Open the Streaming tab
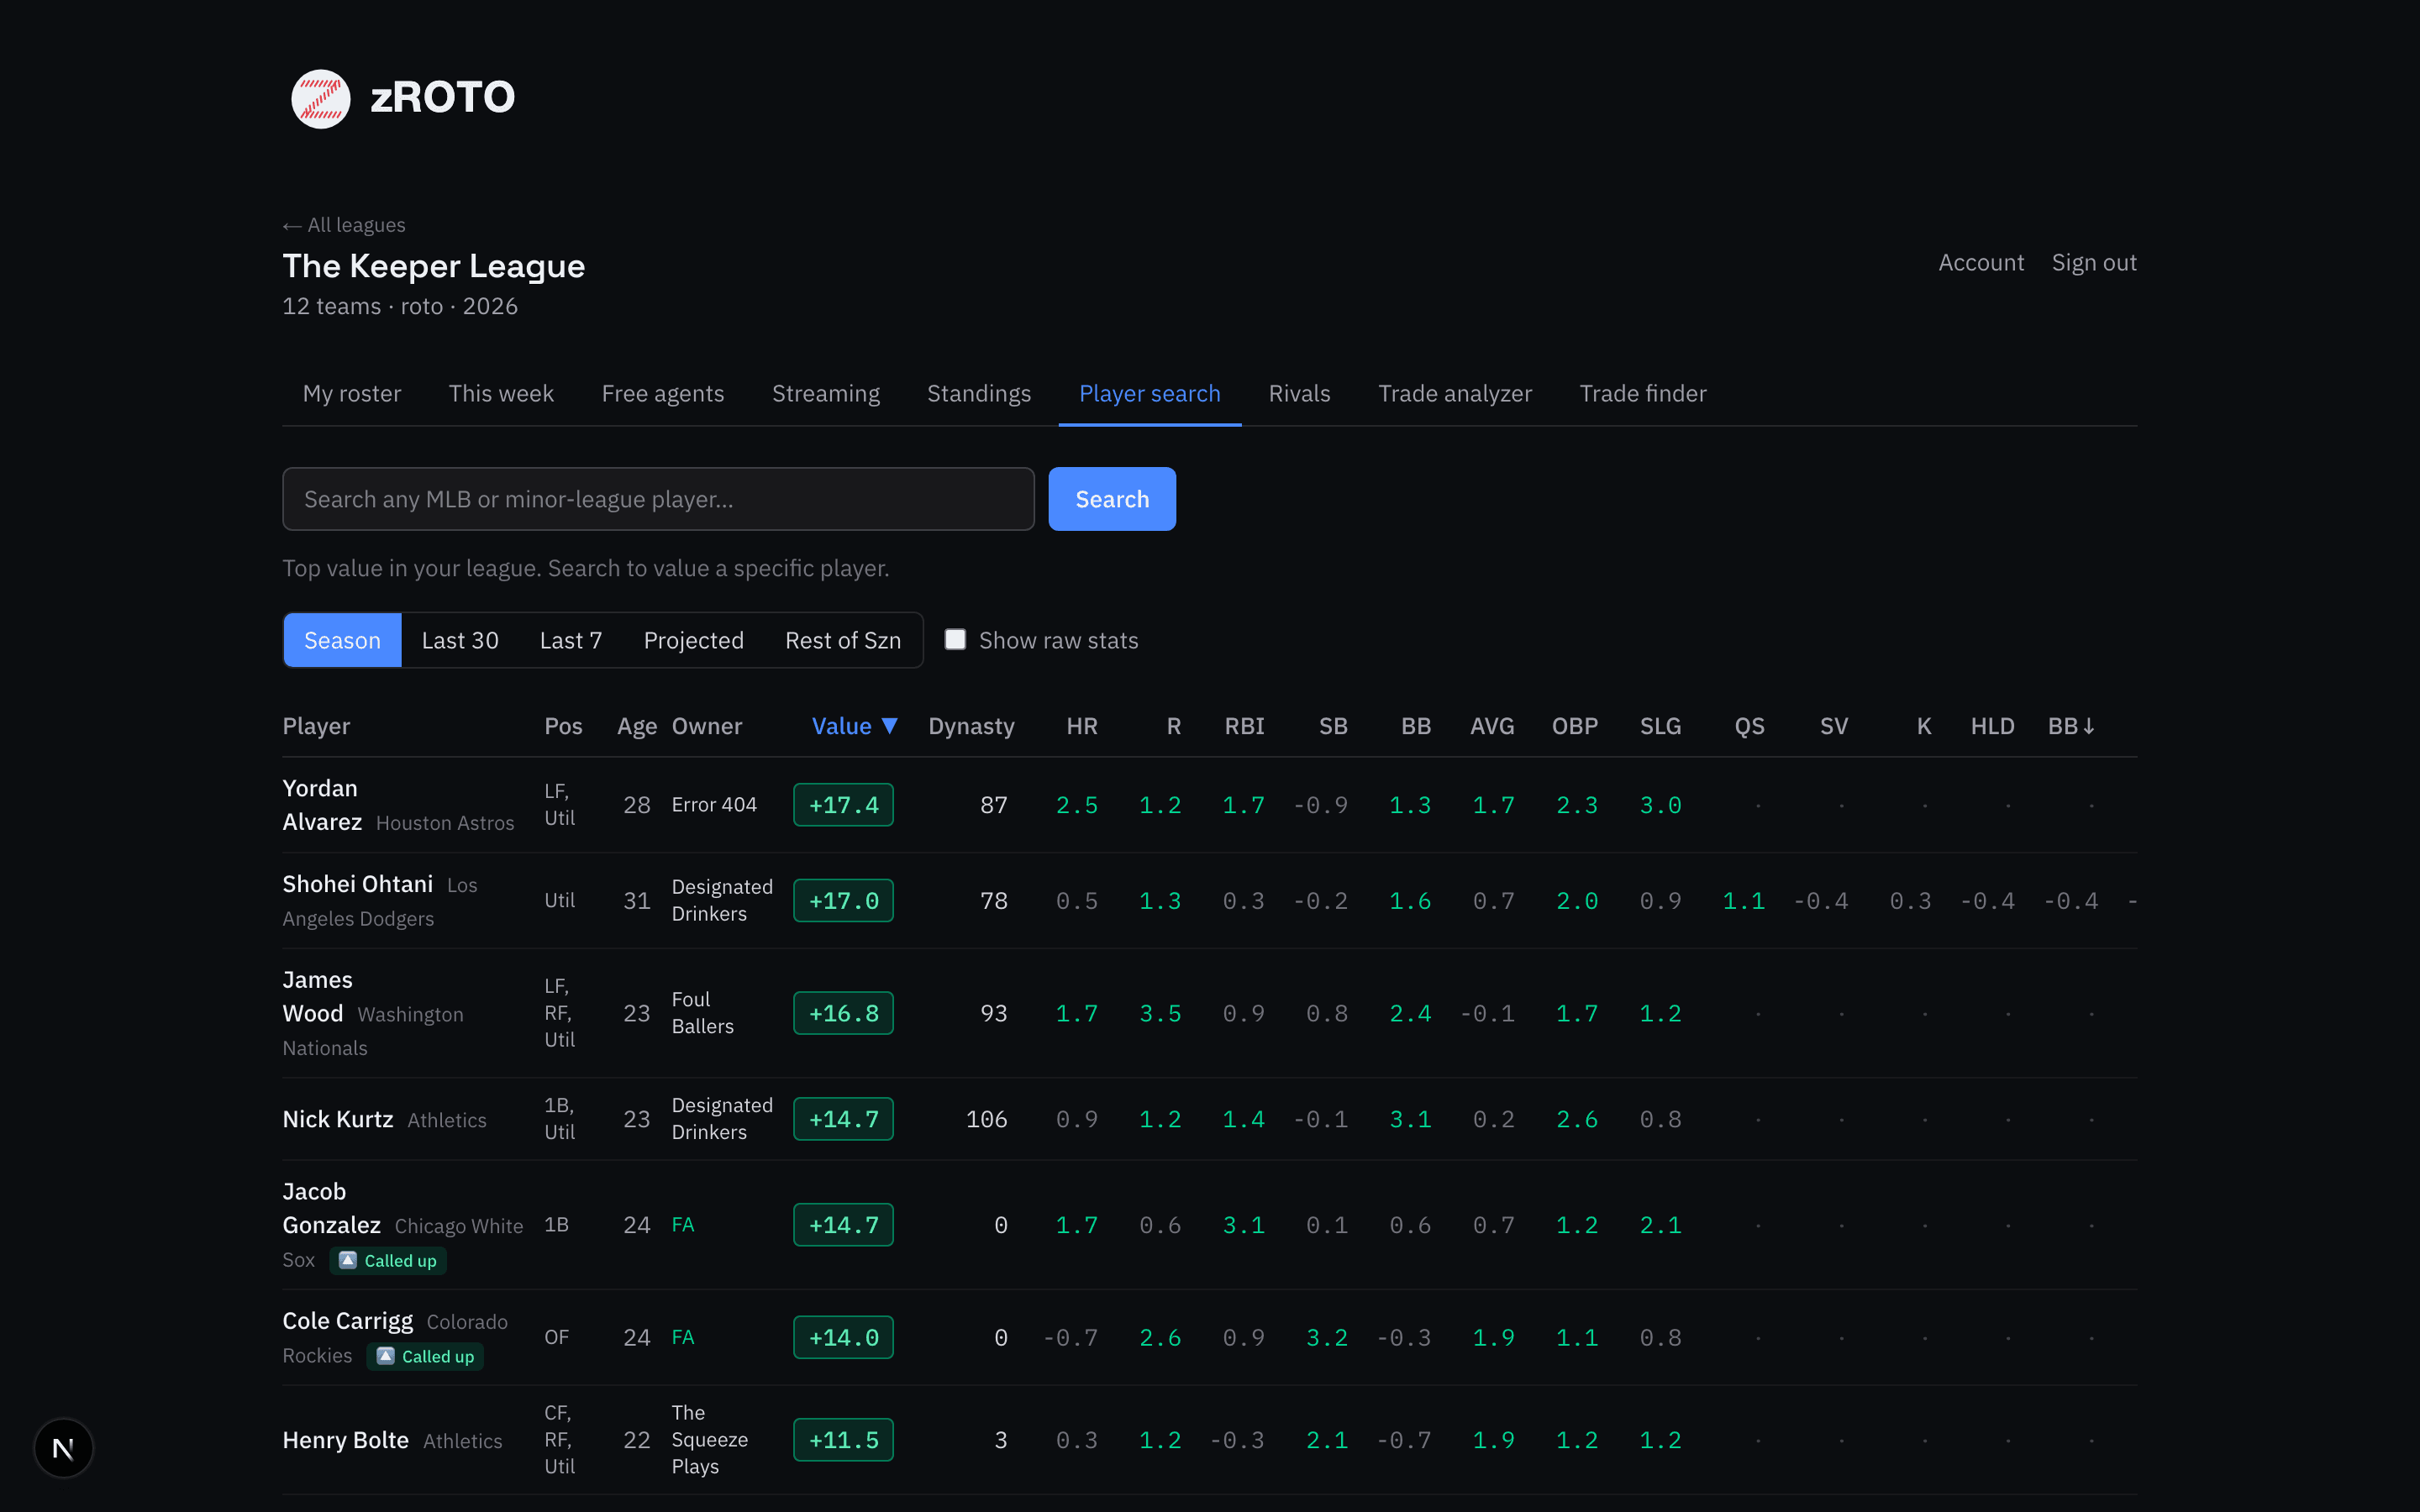The width and height of the screenshot is (2420, 1512). (826, 393)
